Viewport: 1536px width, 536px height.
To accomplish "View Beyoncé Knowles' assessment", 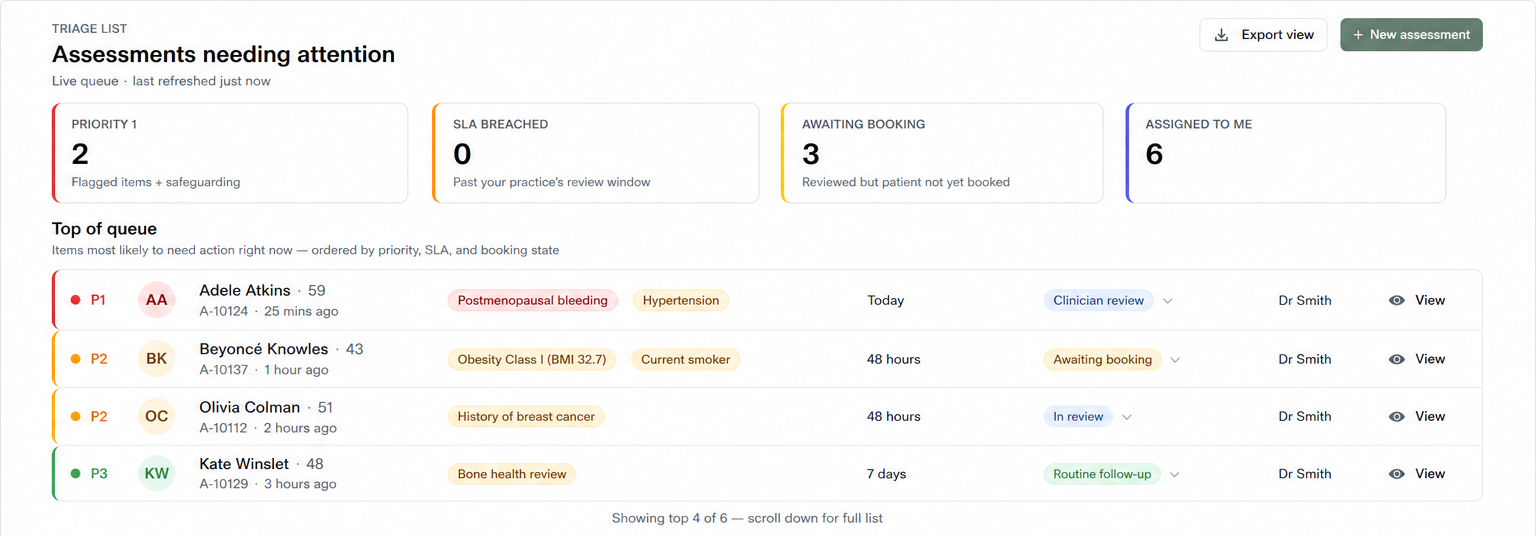I will 1417,359.
